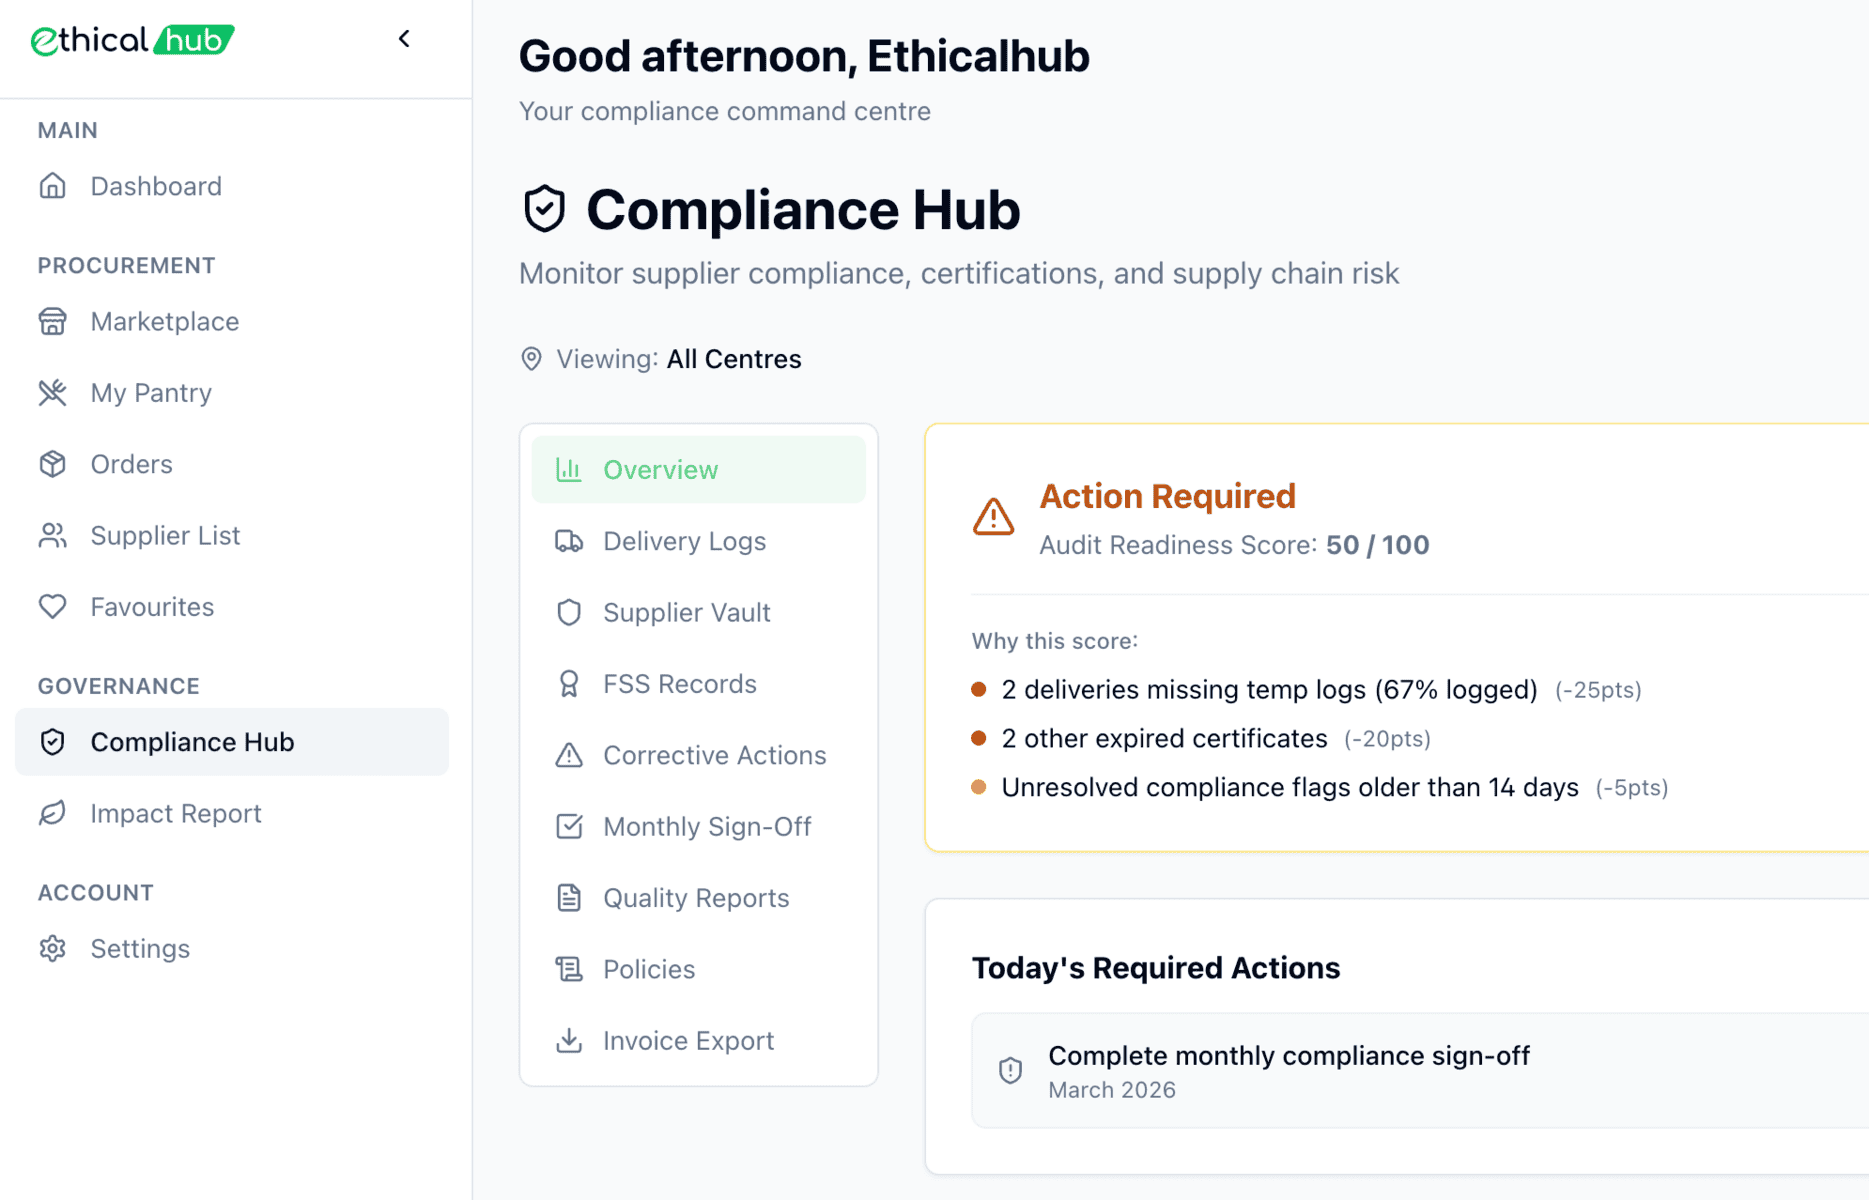Collapse the sidebar with the chevron arrow
Screen dimensions: 1869x1200
click(404, 39)
